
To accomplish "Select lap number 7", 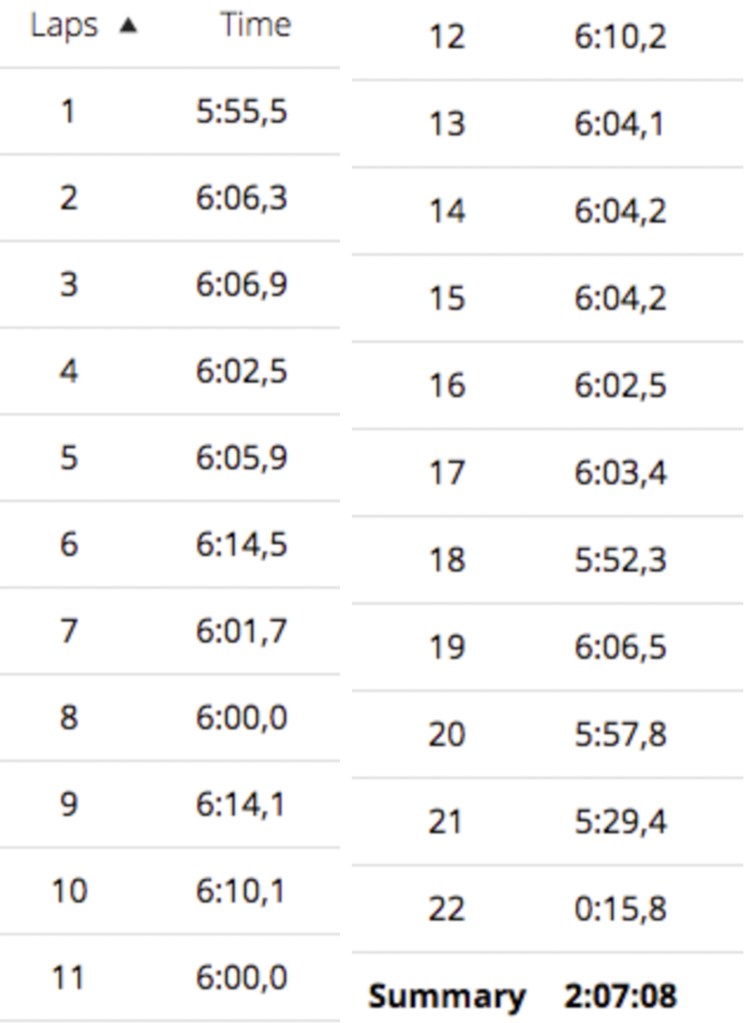I will coord(67,632).
